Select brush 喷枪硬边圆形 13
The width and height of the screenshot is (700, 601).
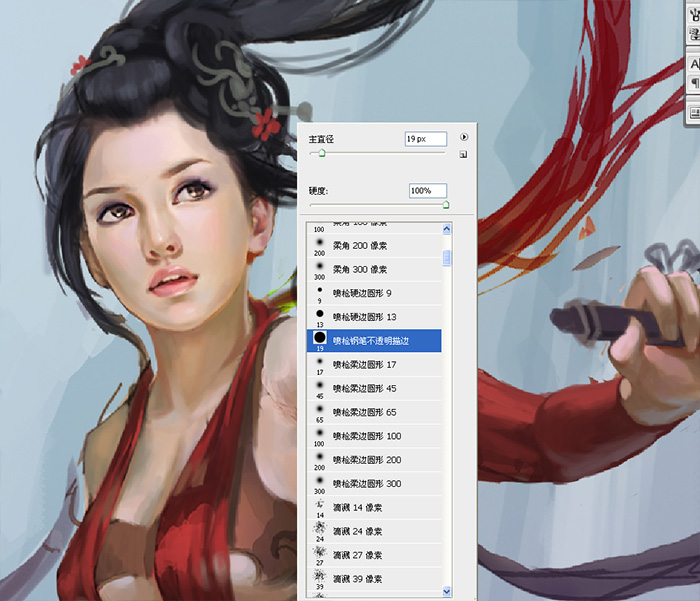tap(374, 317)
